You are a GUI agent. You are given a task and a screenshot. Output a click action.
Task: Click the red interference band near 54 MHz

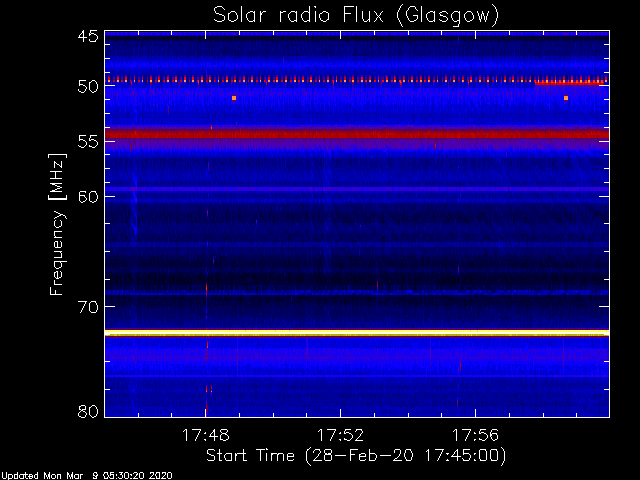point(357,134)
